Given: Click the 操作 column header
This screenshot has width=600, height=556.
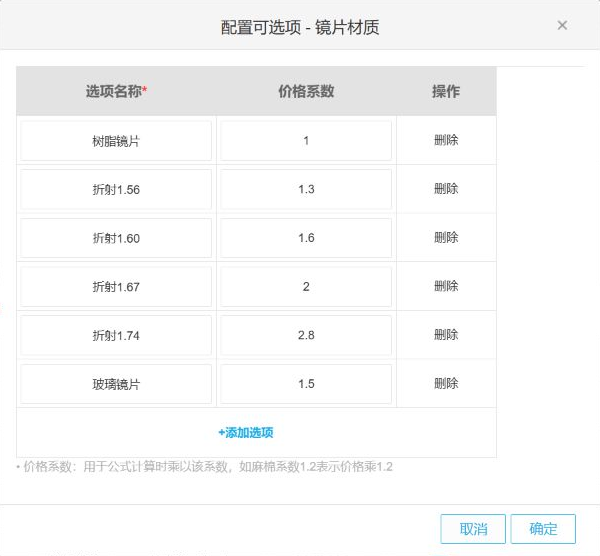Looking at the screenshot, I should click(x=446, y=91).
